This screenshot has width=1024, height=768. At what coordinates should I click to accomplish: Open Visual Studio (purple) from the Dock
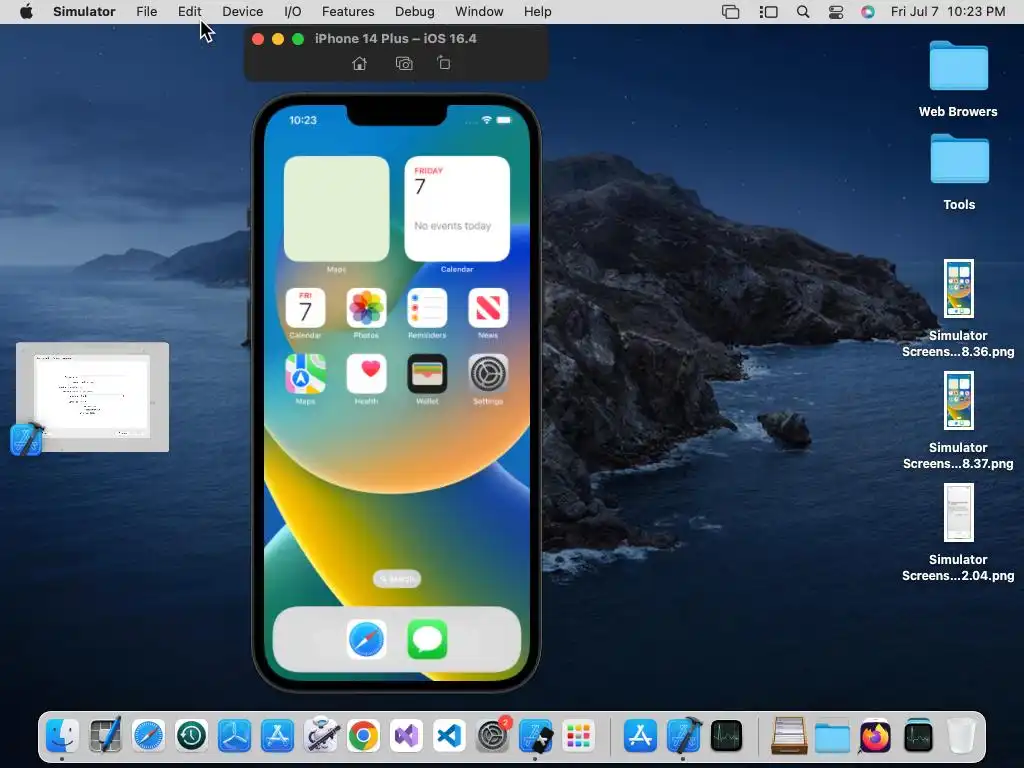pos(406,736)
